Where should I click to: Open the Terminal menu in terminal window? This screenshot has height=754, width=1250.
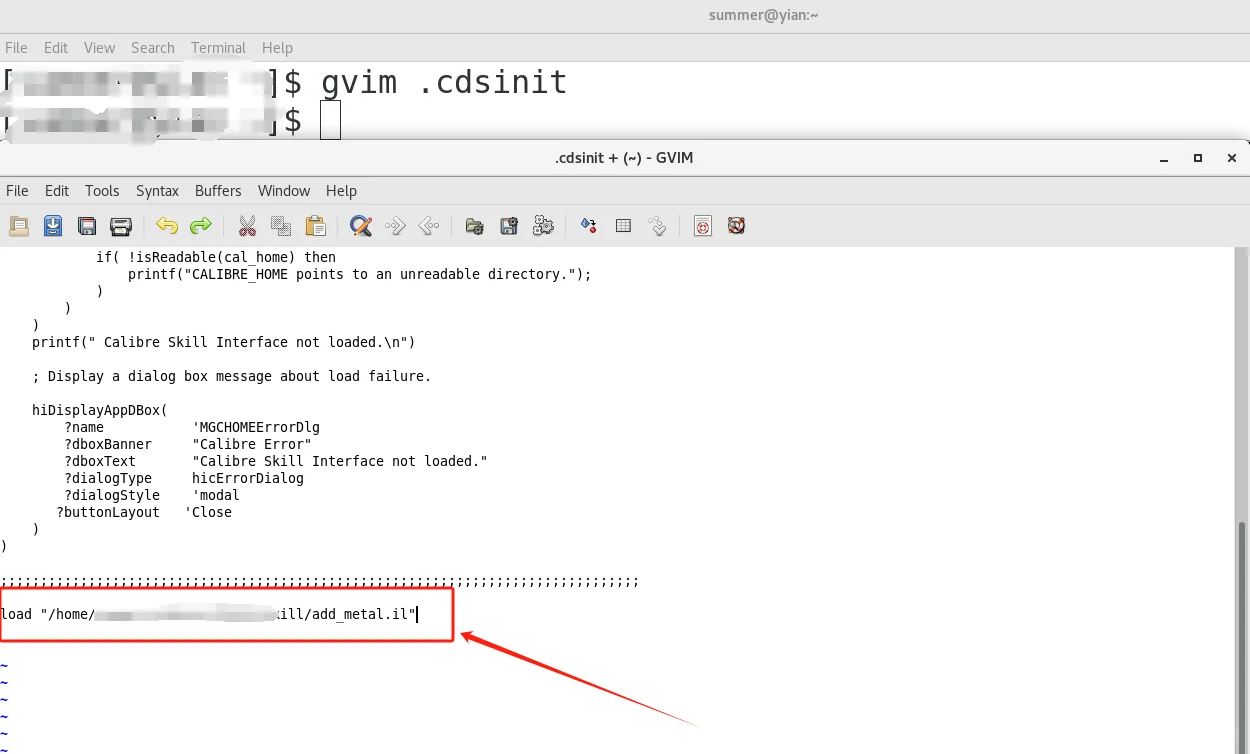pos(218,47)
